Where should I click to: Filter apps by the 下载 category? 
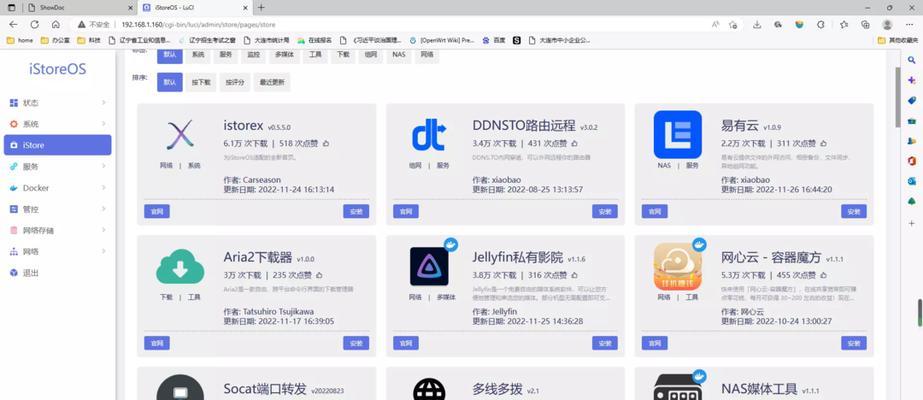(x=343, y=55)
